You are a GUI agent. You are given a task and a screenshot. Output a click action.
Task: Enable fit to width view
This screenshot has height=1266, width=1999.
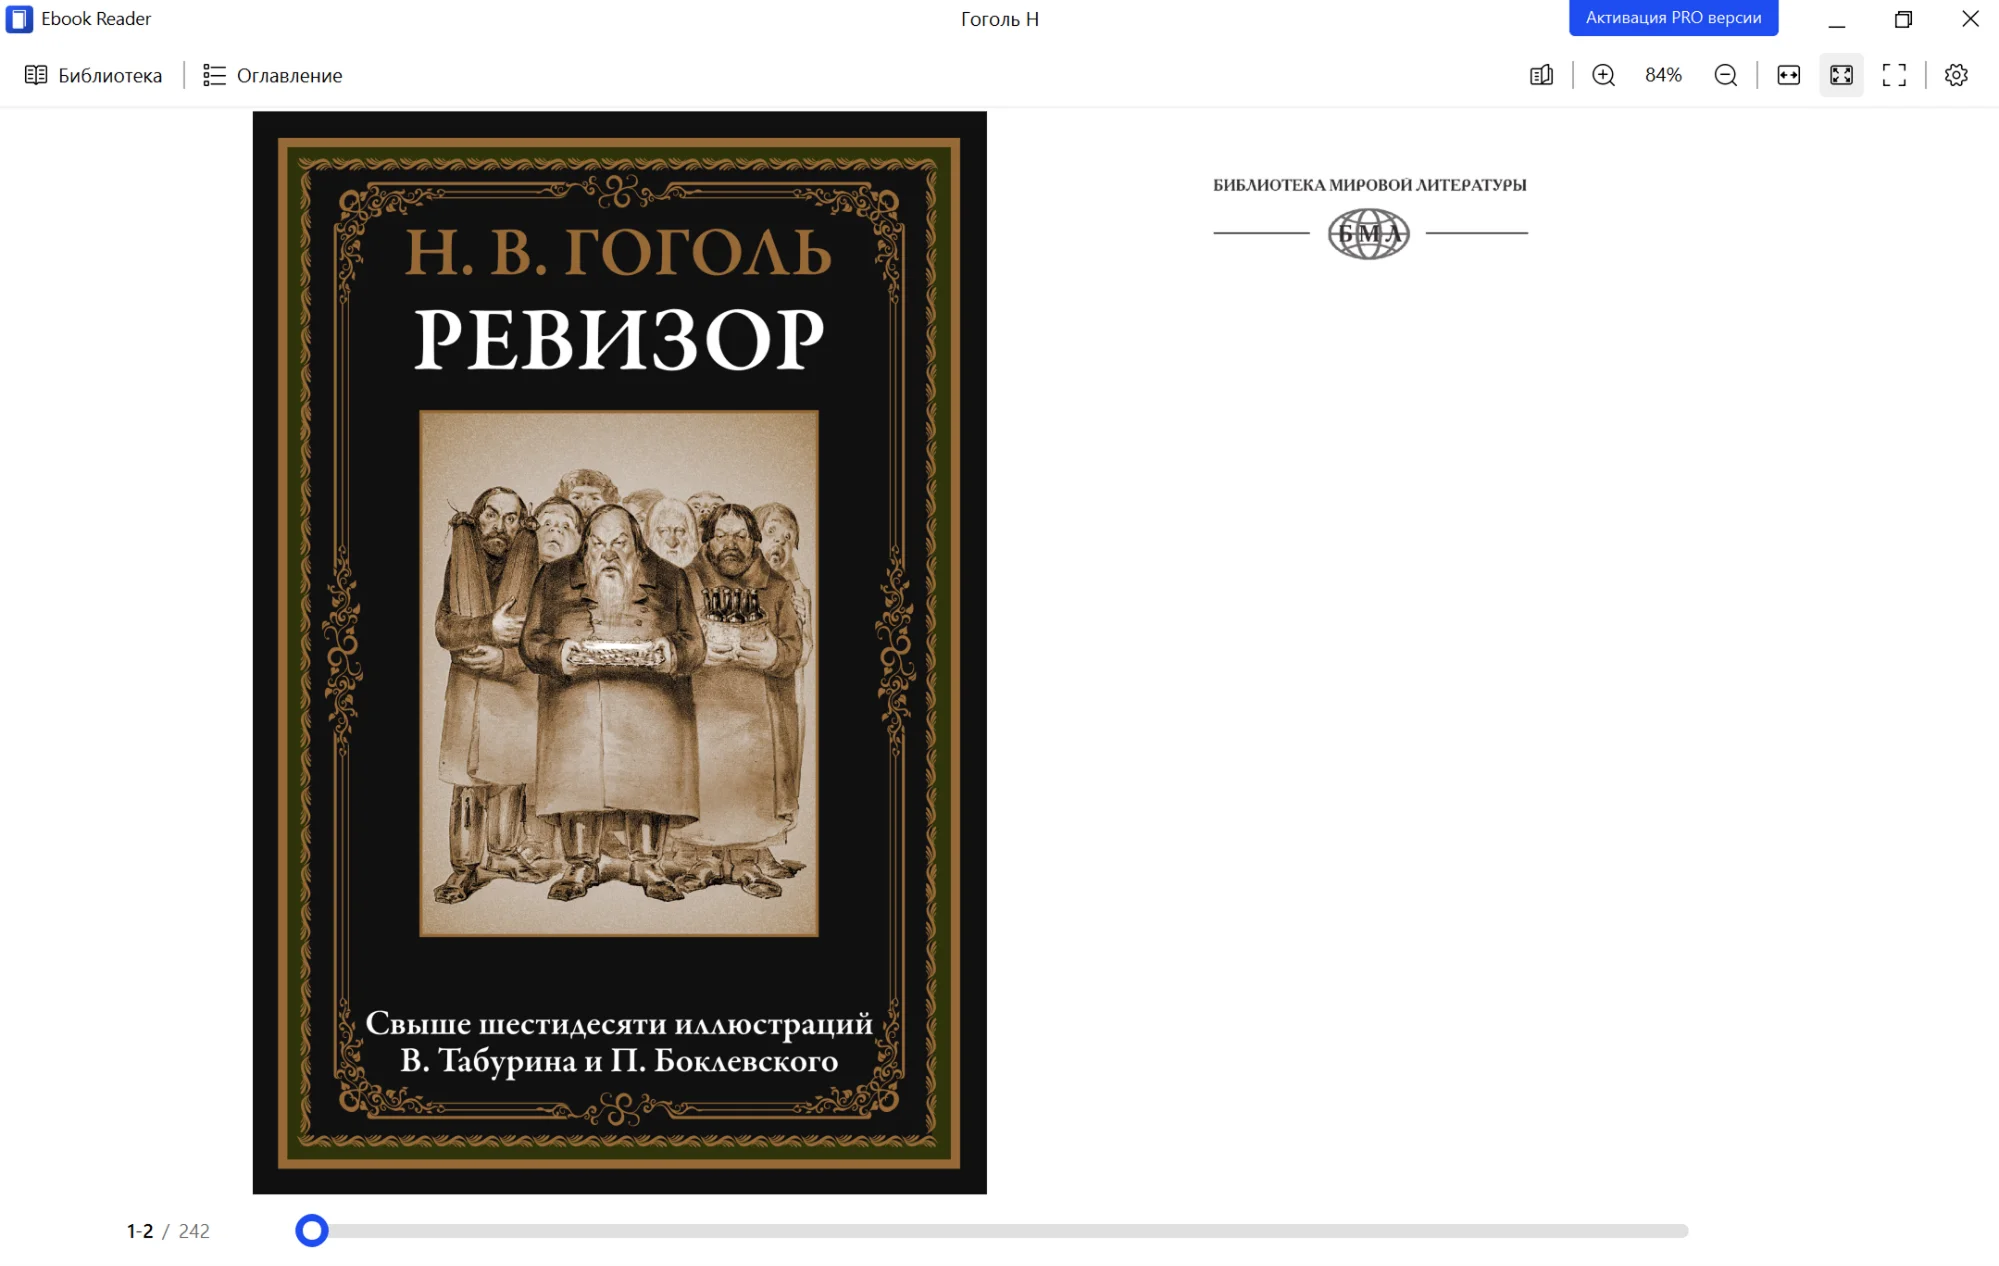point(1788,75)
